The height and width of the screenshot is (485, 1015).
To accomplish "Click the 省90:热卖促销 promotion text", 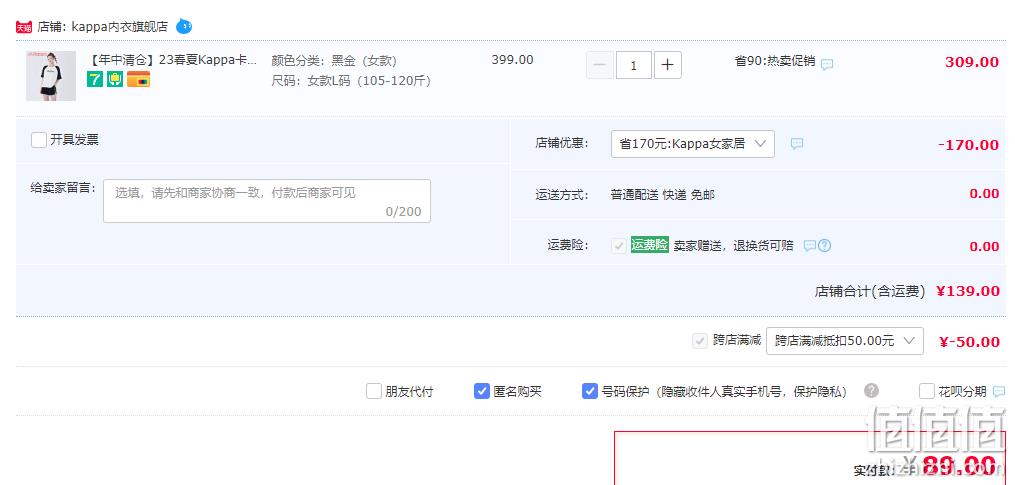I will (x=775, y=62).
